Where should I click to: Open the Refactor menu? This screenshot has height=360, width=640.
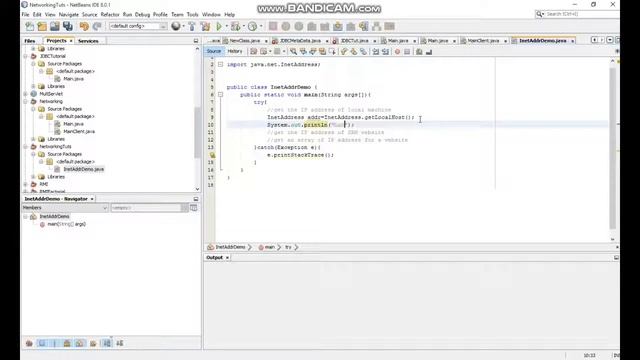point(110,14)
